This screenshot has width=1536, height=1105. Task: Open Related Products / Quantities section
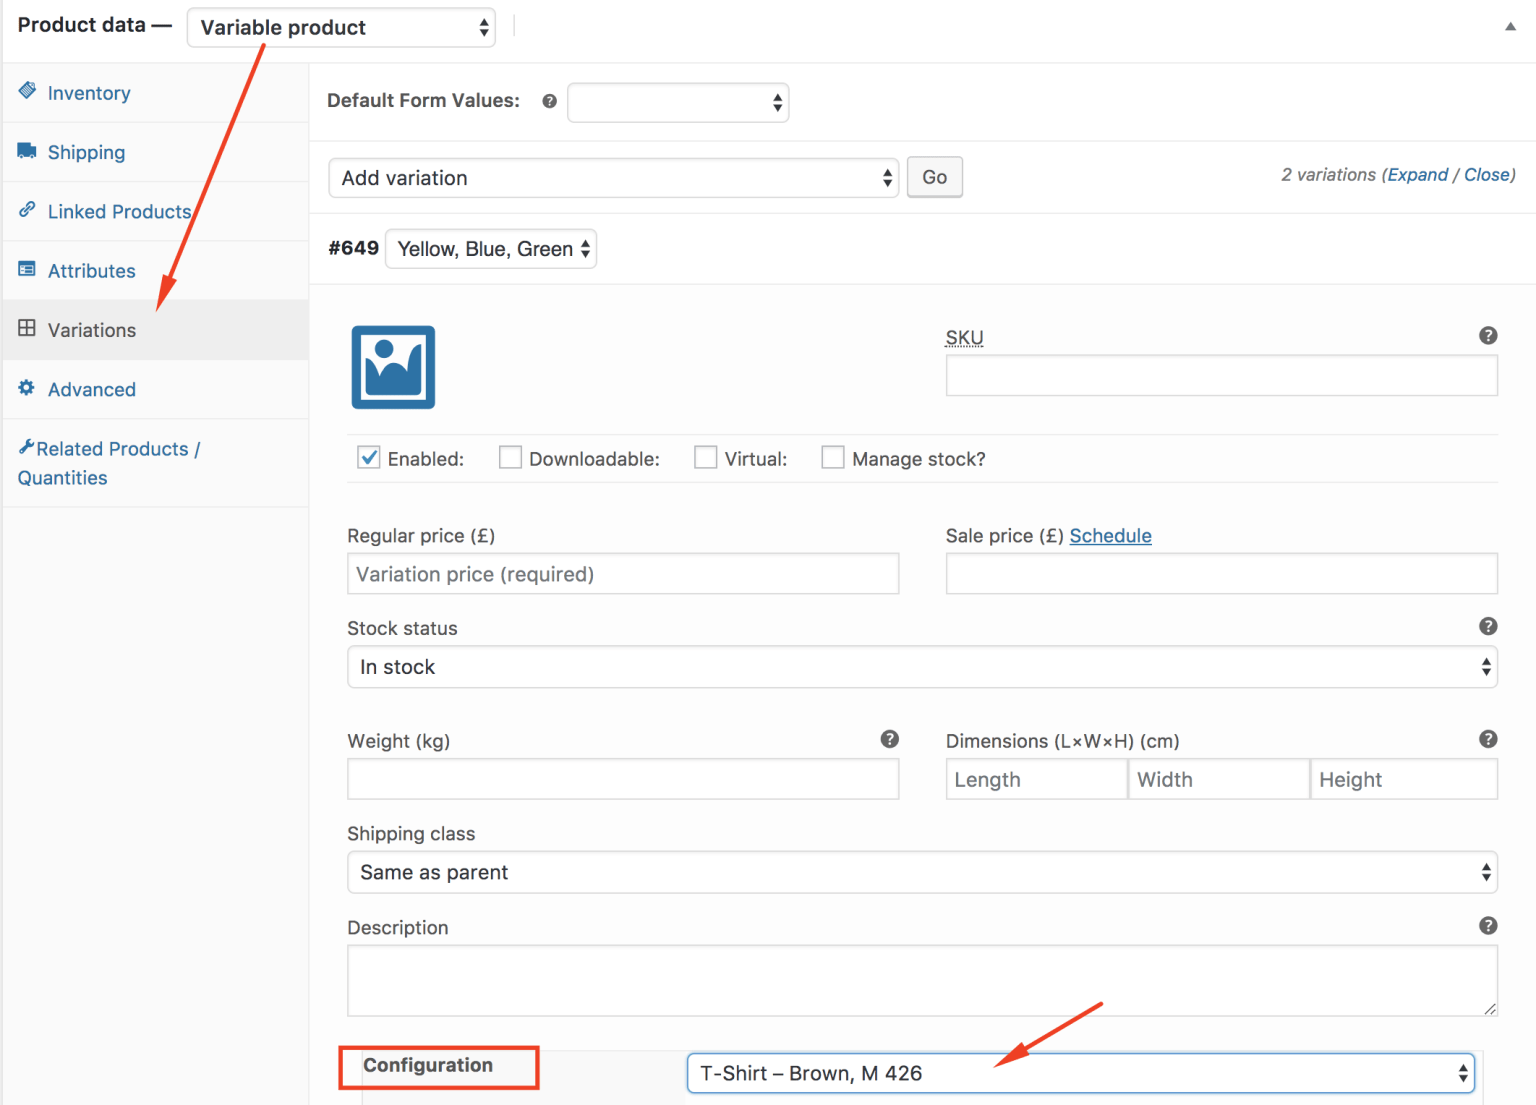coord(110,462)
